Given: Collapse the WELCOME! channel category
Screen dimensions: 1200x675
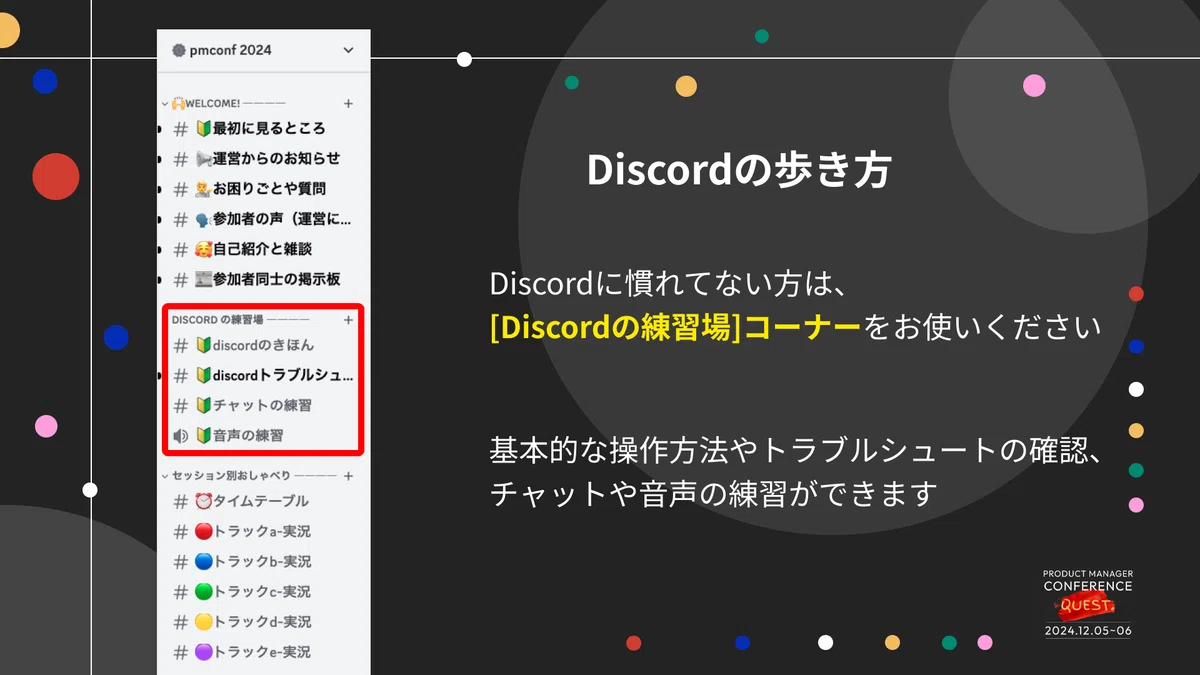Looking at the screenshot, I should (165, 103).
